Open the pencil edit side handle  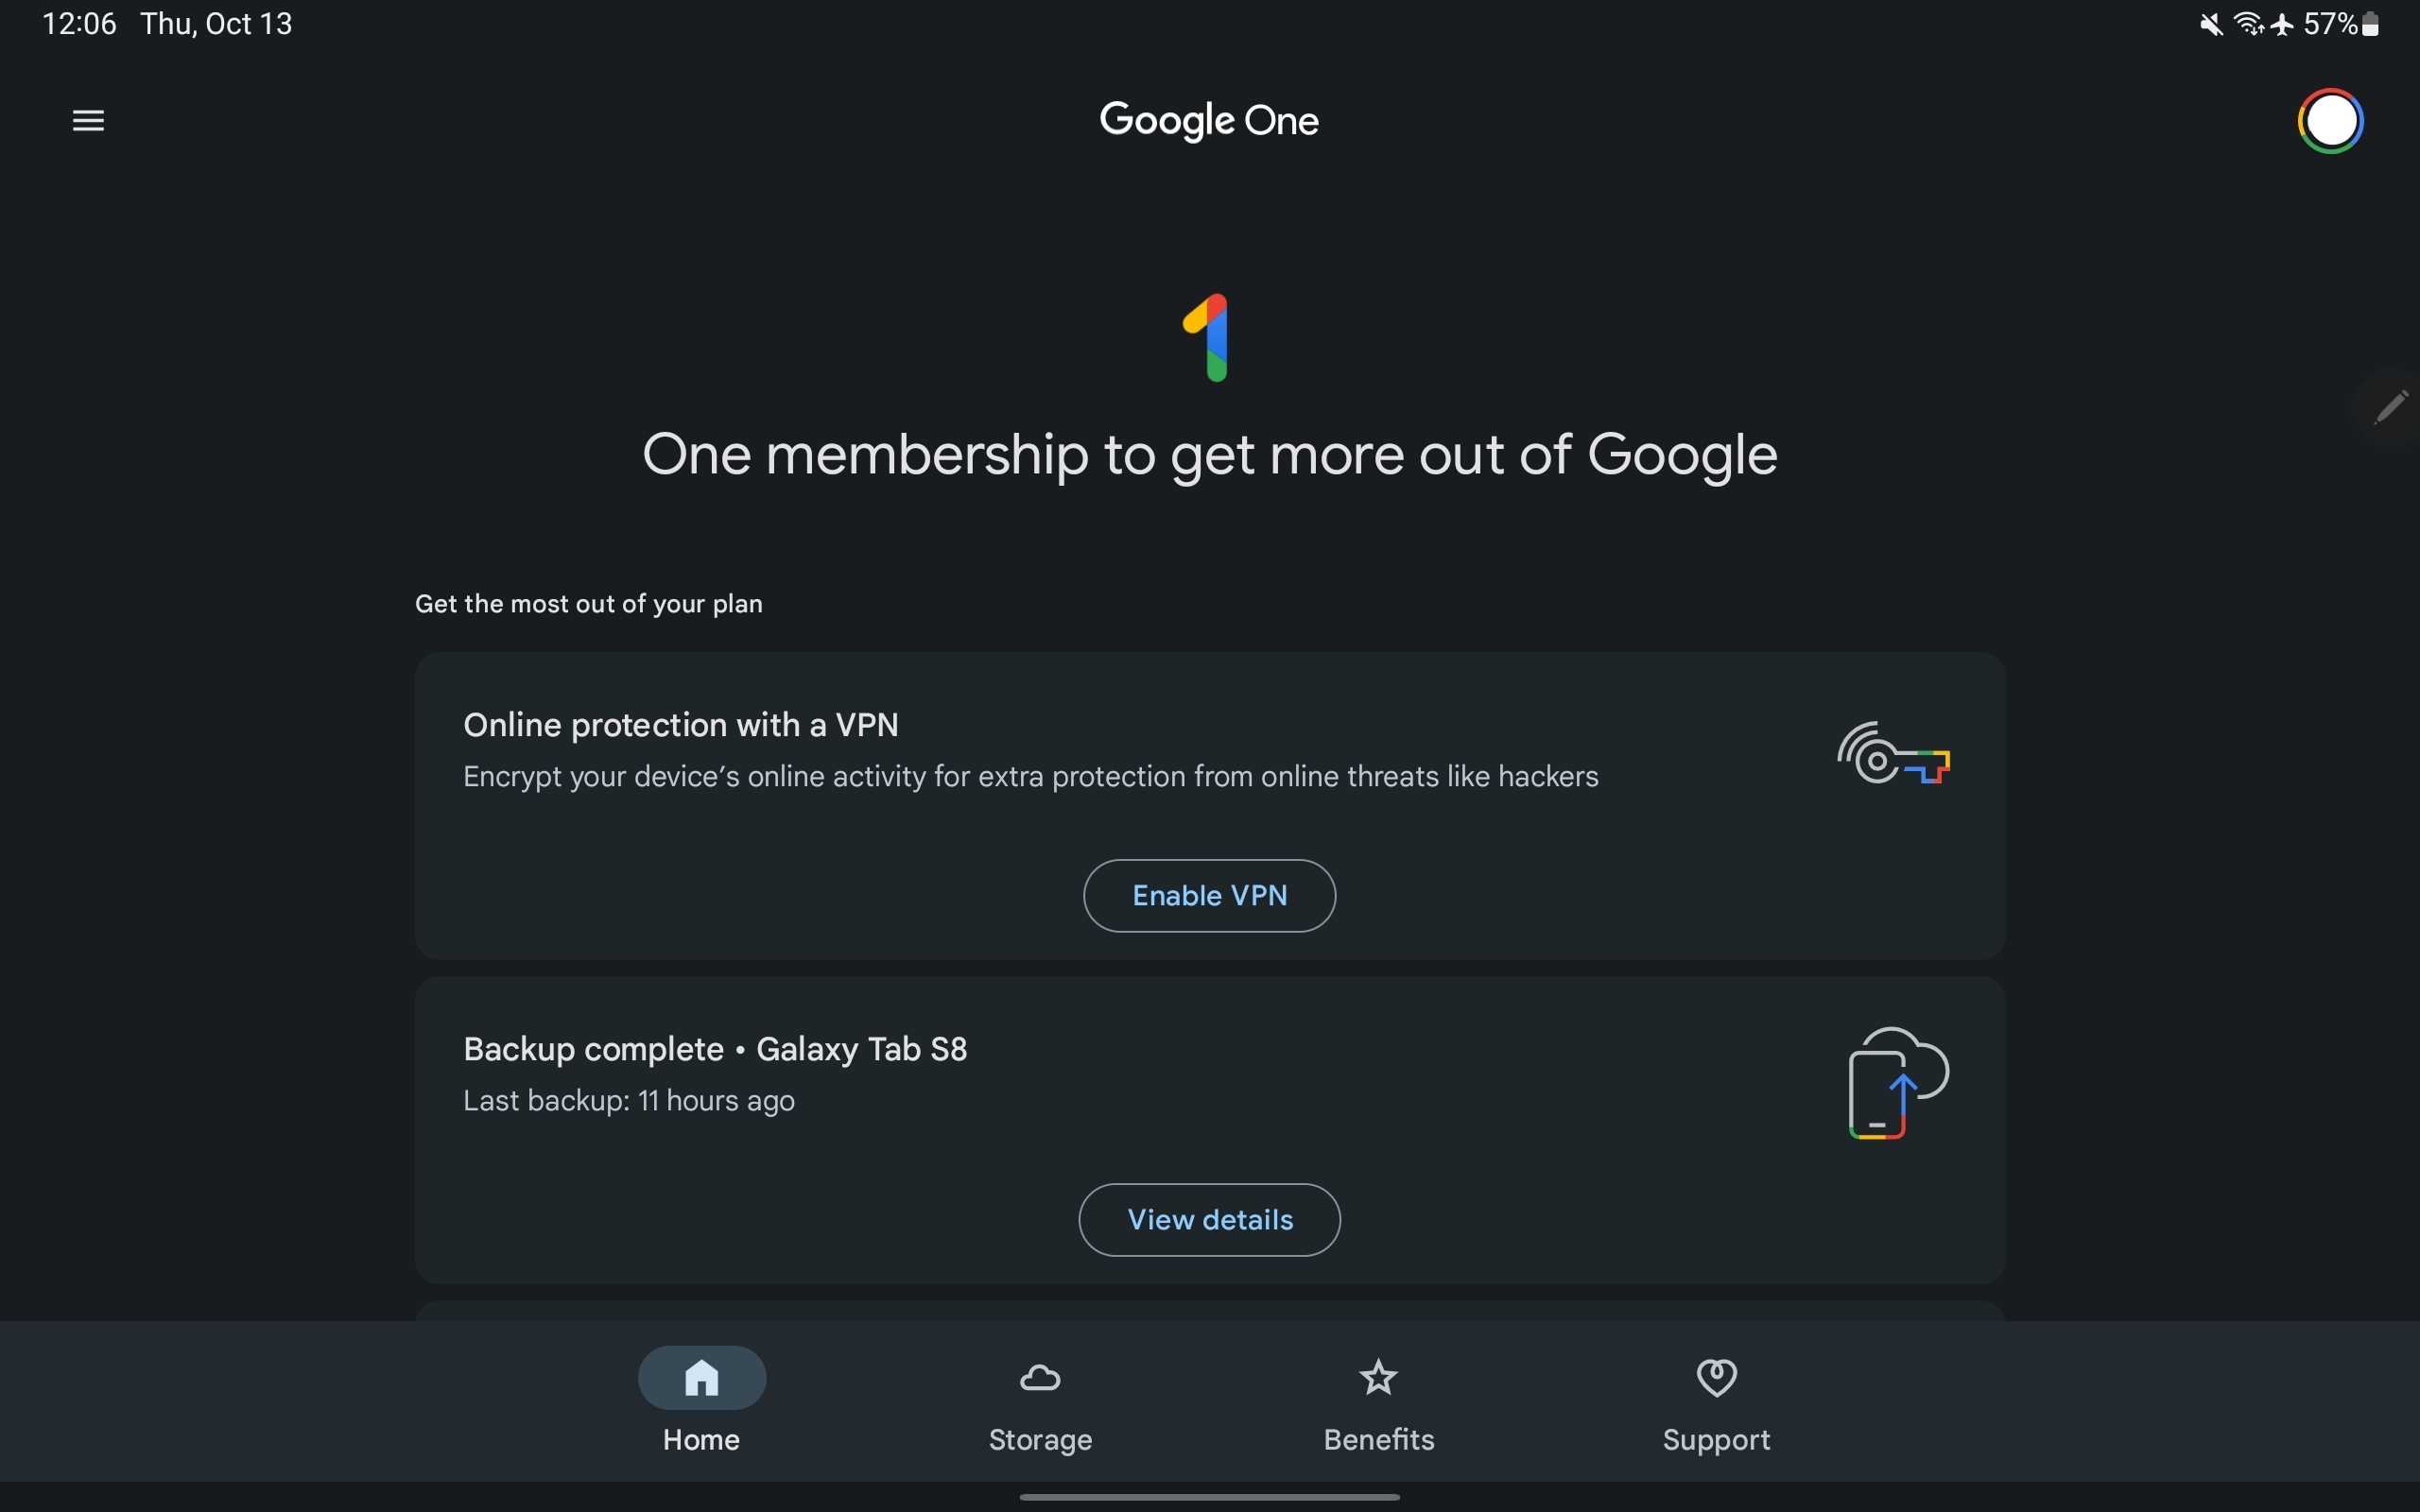tap(2390, 406)
